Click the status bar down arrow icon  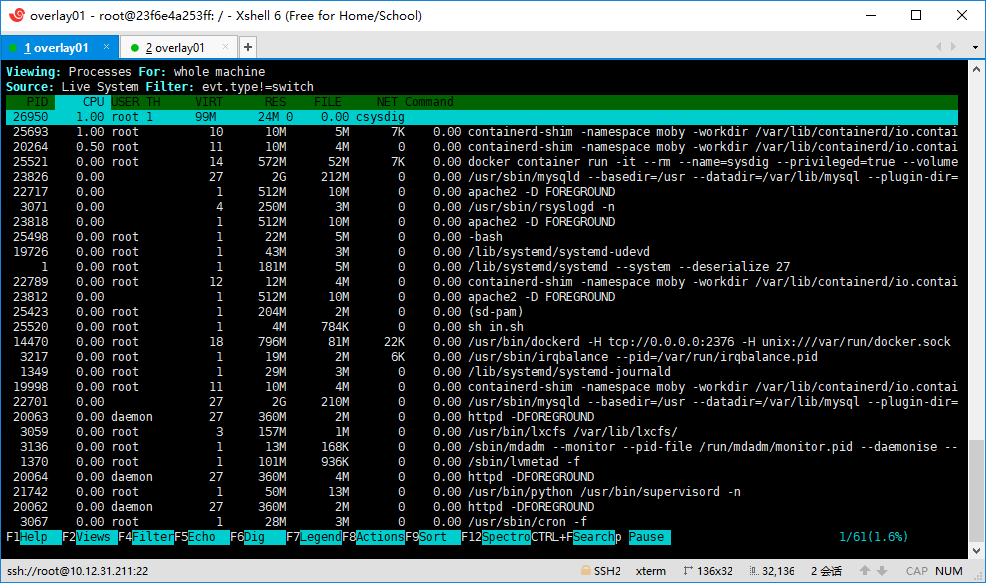tap(882, 570)
